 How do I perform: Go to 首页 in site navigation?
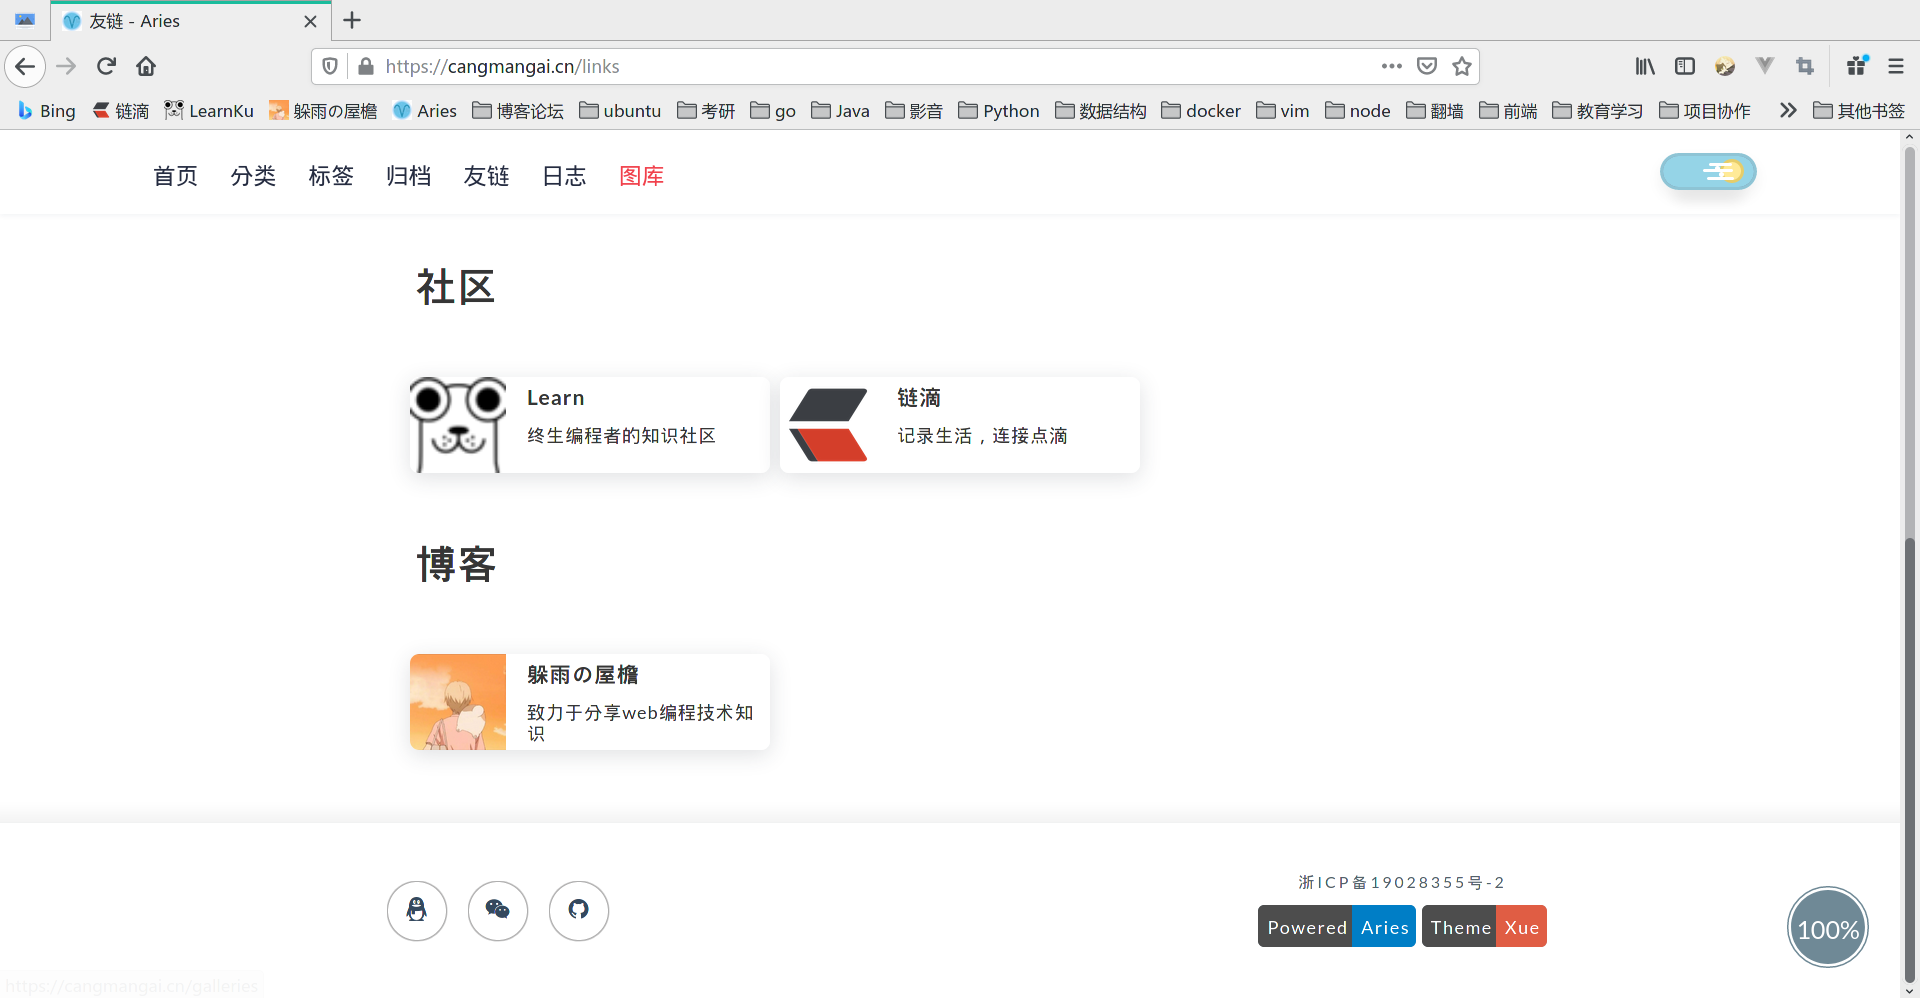175,176
